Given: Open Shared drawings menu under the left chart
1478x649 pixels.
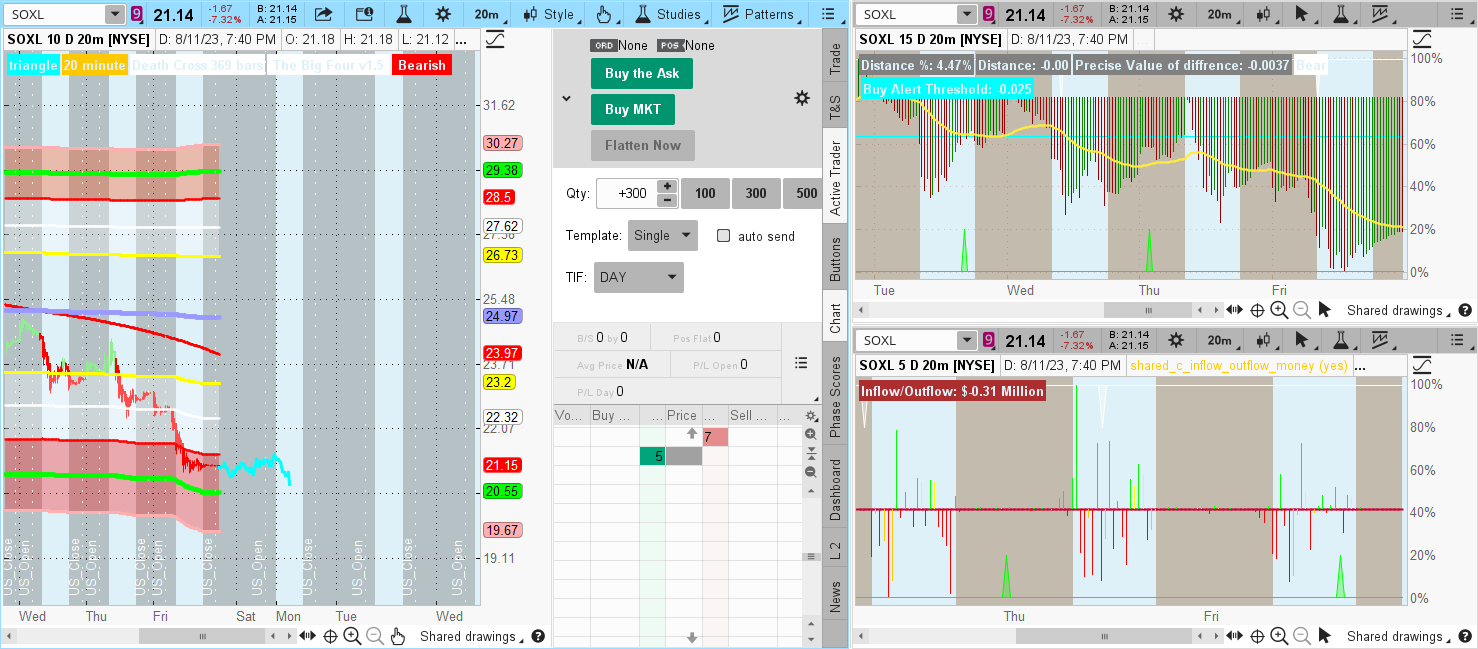Looking at the screenshot, I should 471,636.
